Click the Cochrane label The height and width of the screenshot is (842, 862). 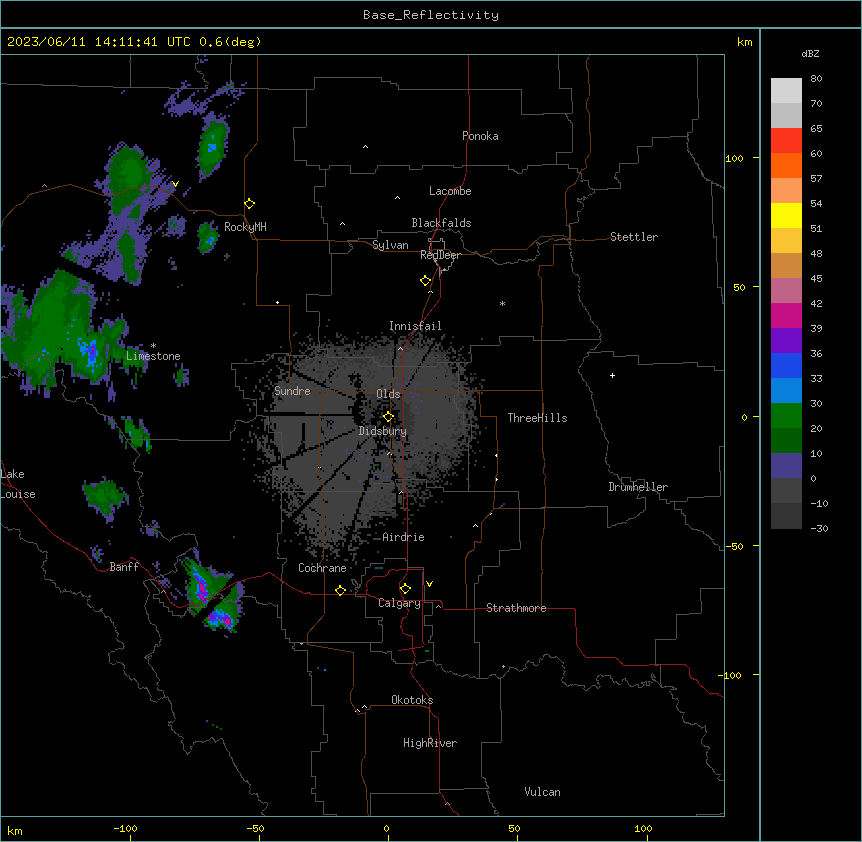322,568
